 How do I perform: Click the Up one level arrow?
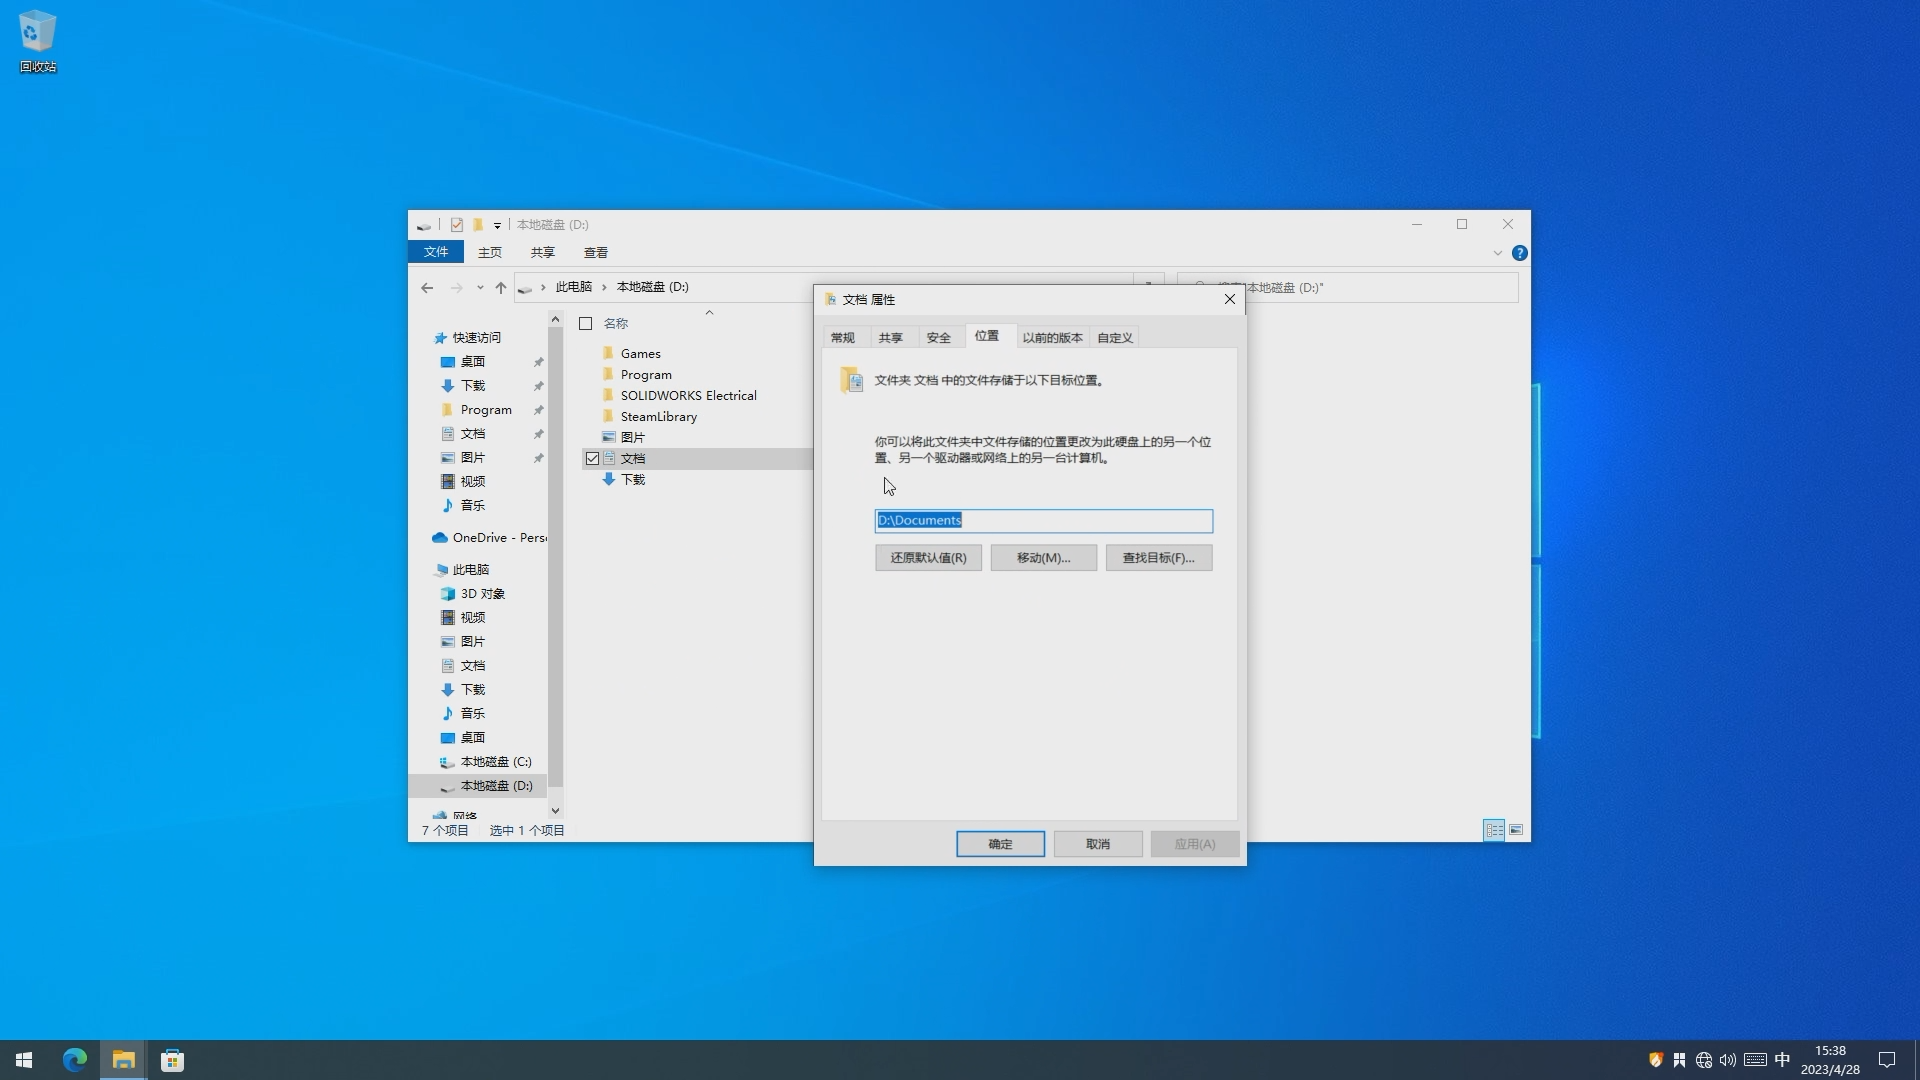(501, 288)
